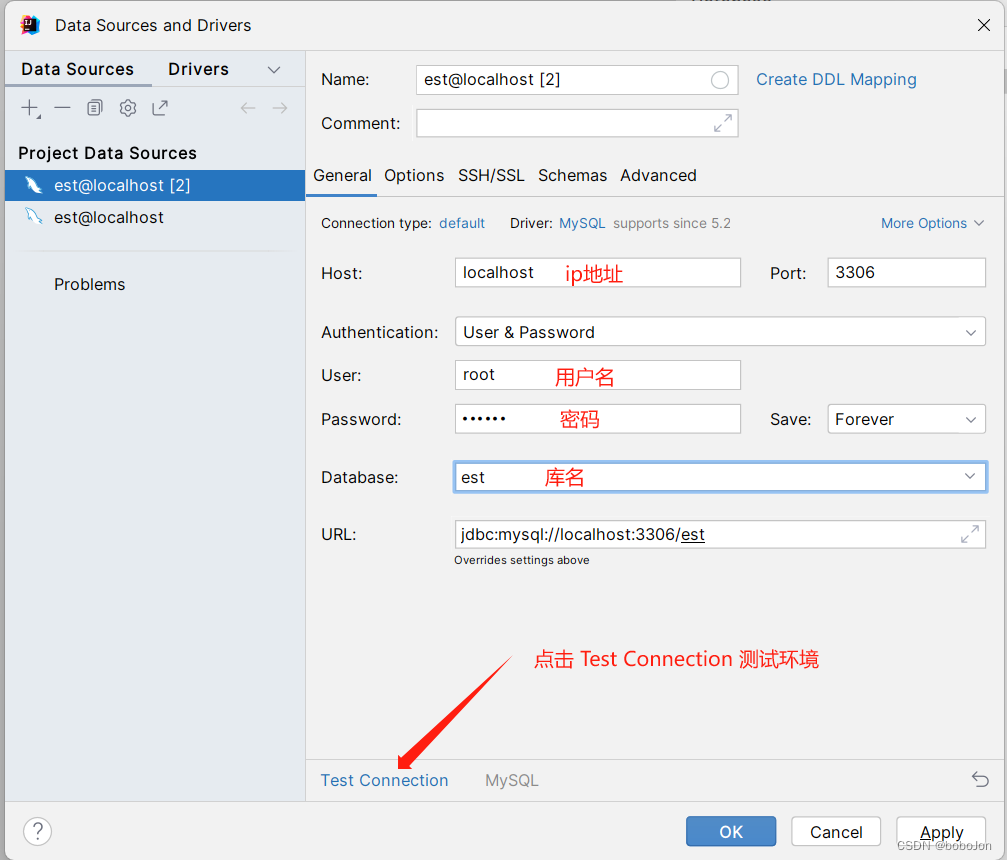Click the color circle in Name field

(720, 80)
